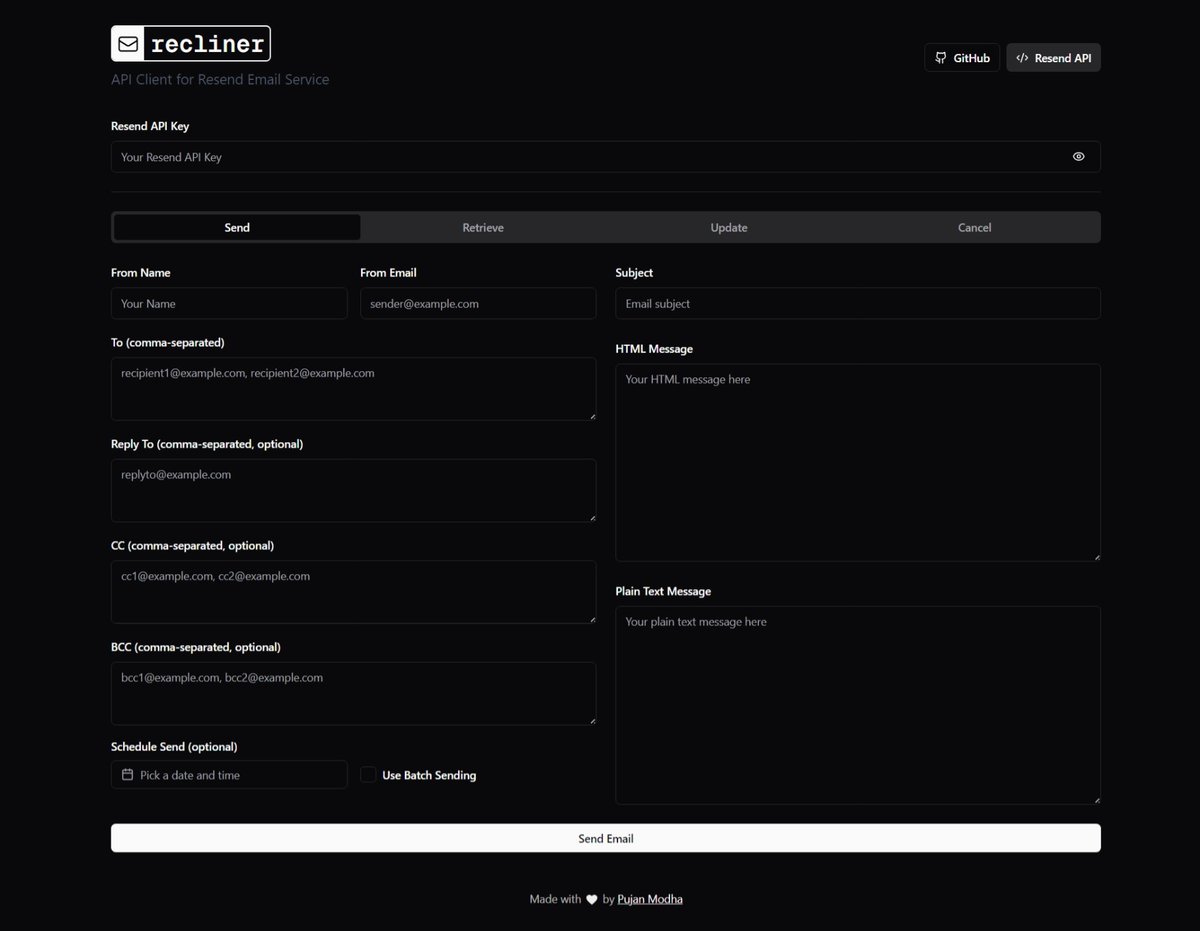This screenshot has width=1200, height=931.
Task: Click the 'API Client for Resend Email Service' tagline
Action: coord(220,79)
